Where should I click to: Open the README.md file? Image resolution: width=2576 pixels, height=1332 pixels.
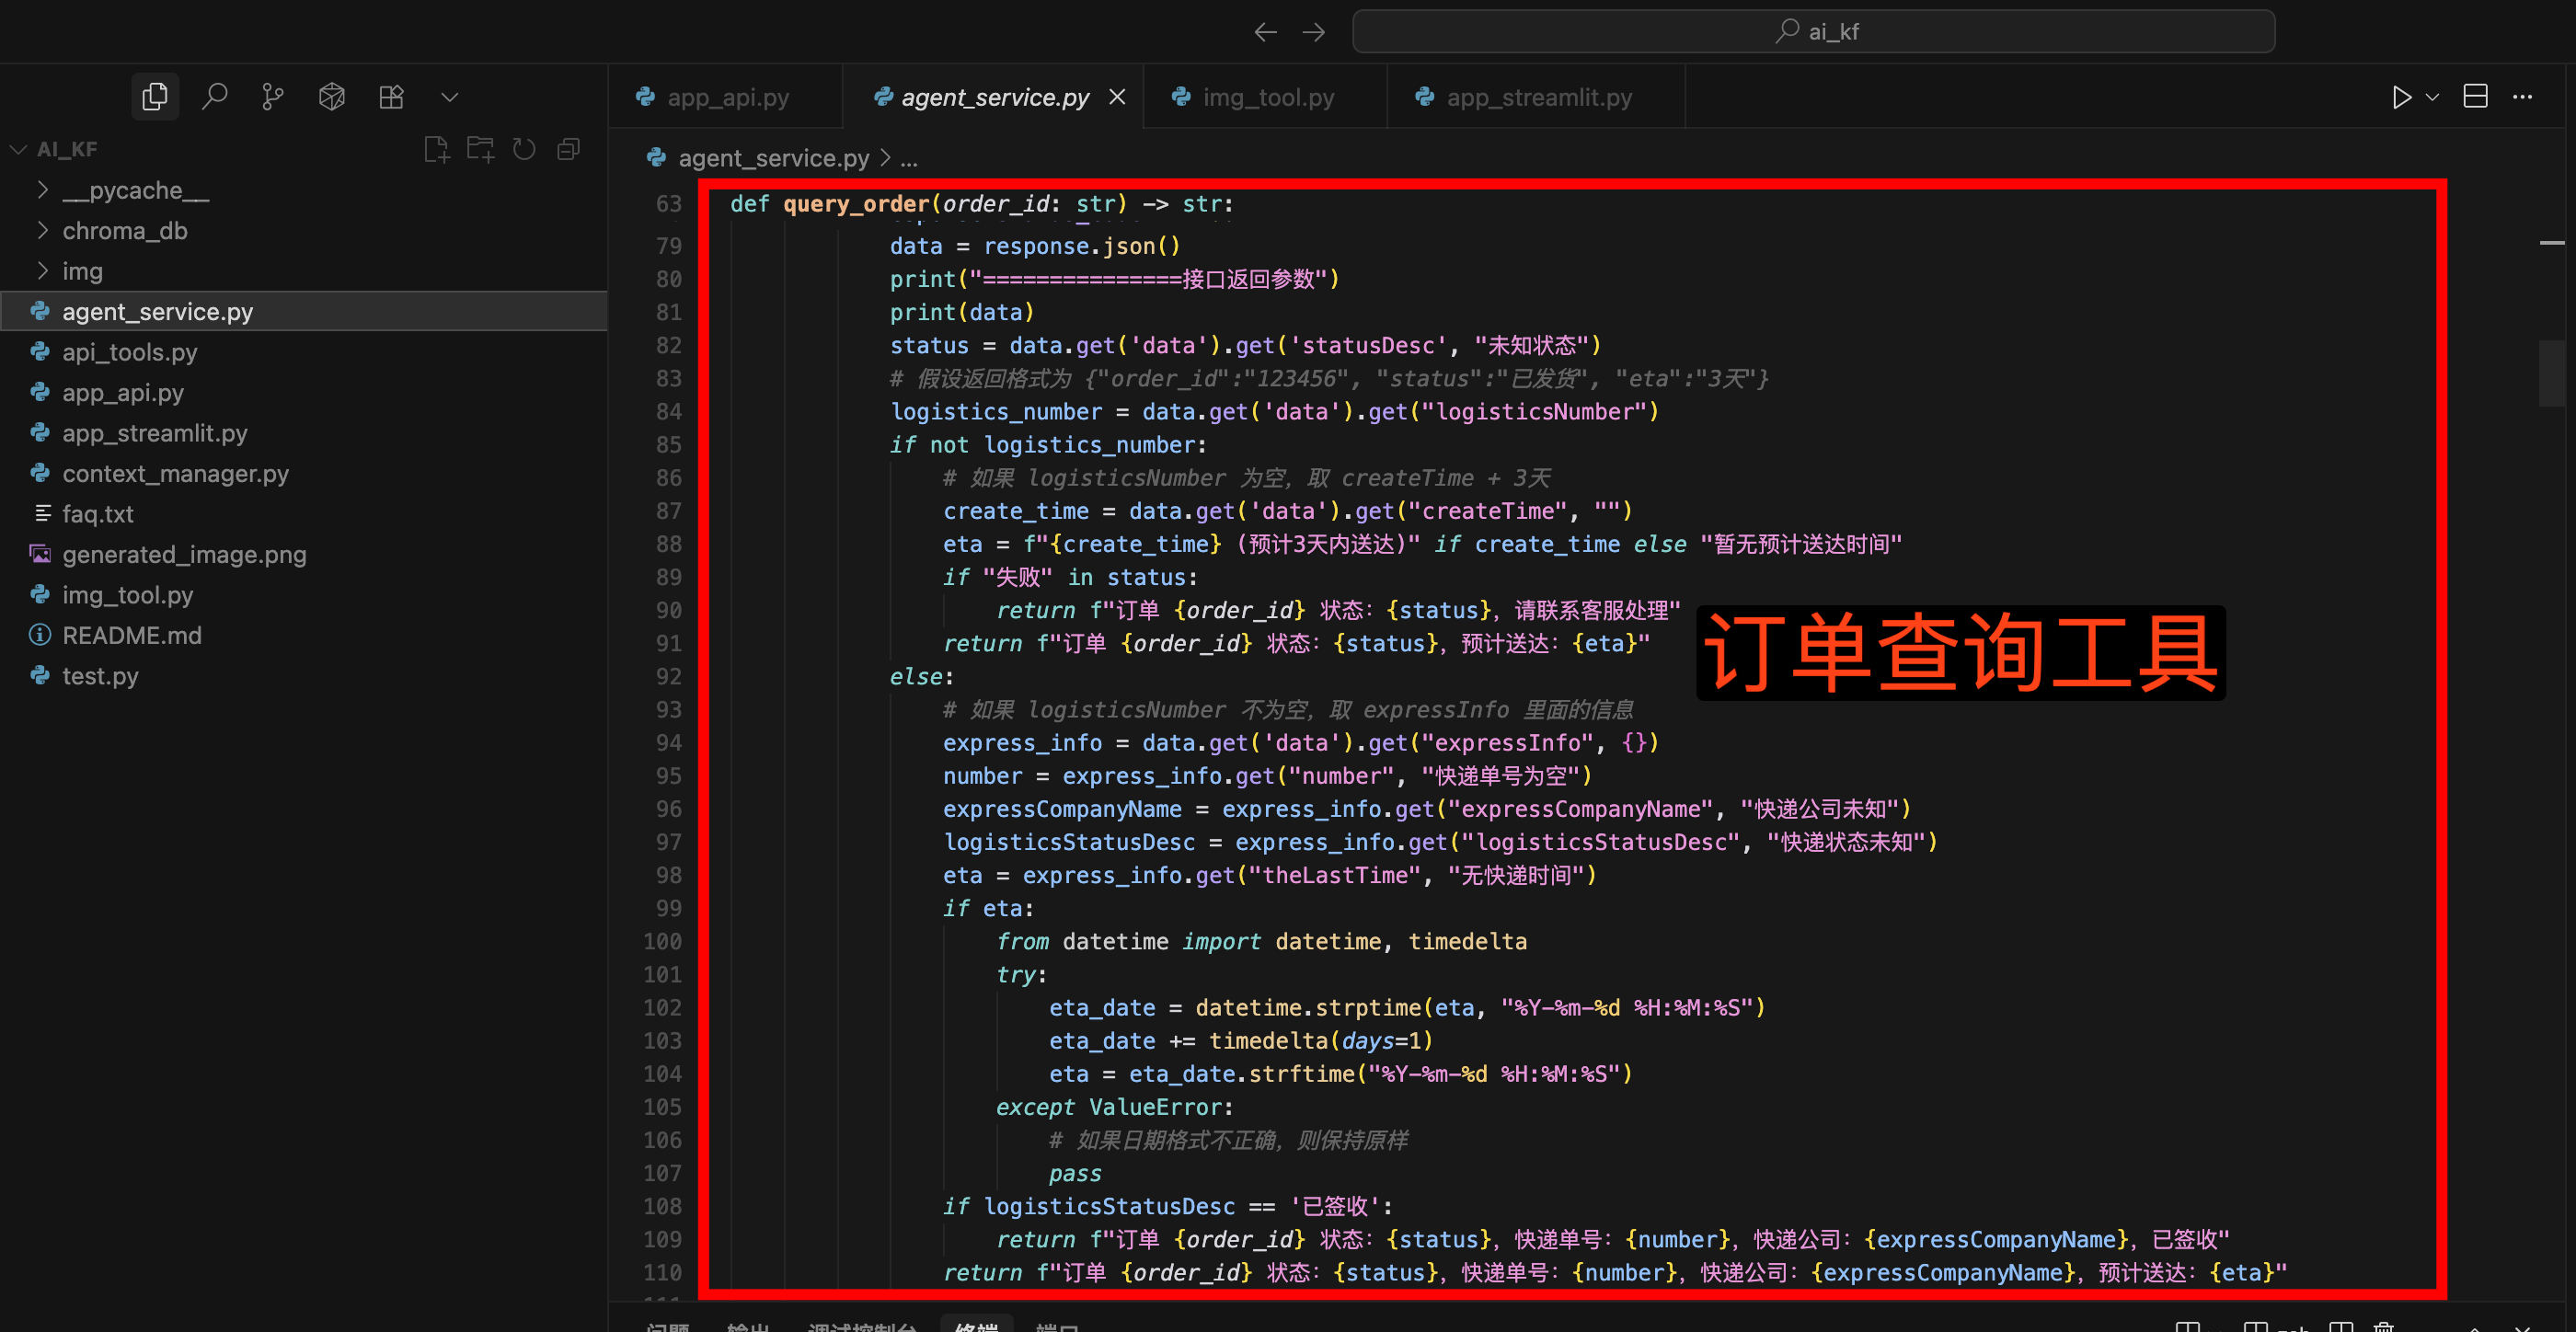131,635
